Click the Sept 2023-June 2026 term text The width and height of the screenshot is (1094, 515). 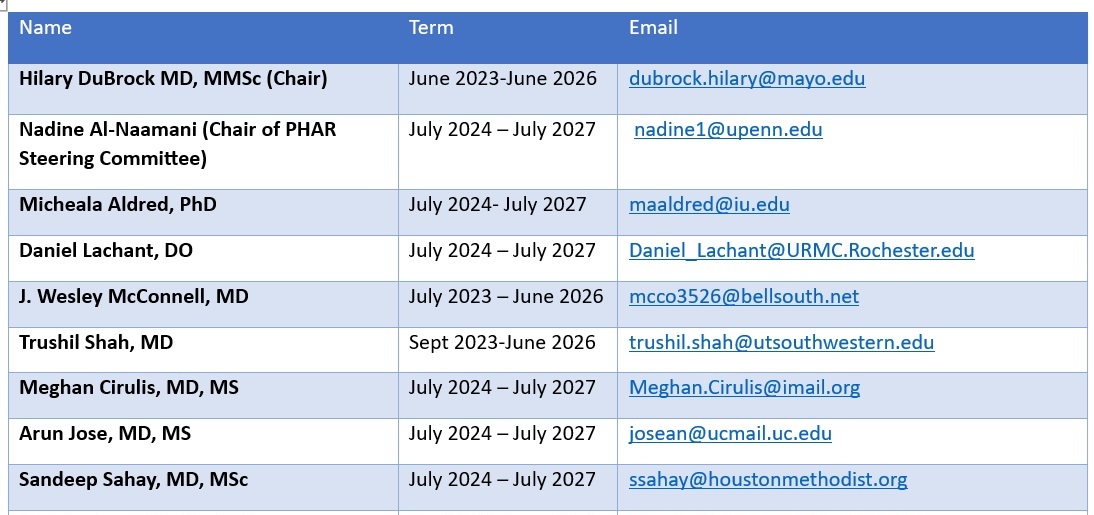[x=502, y=343]
